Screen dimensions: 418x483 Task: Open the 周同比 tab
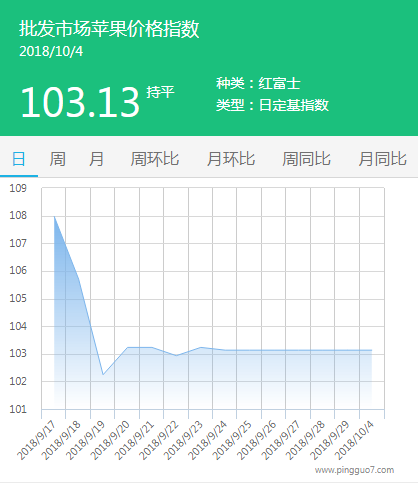(x=307, y=159)
